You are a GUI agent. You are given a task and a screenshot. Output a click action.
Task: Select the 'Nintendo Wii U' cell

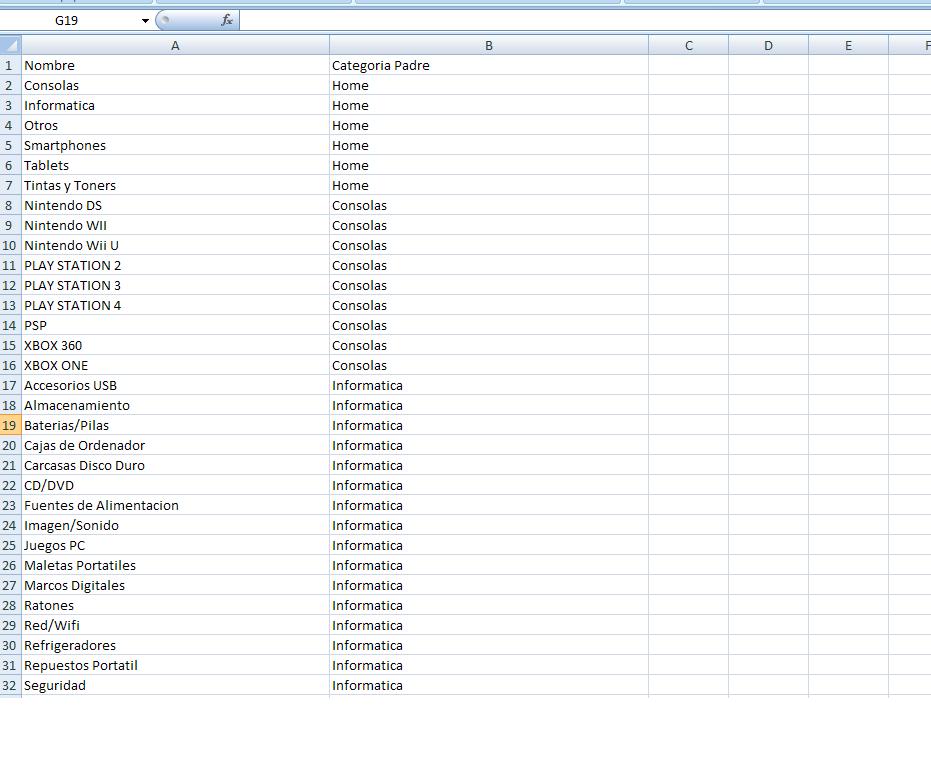pos(175,245)
